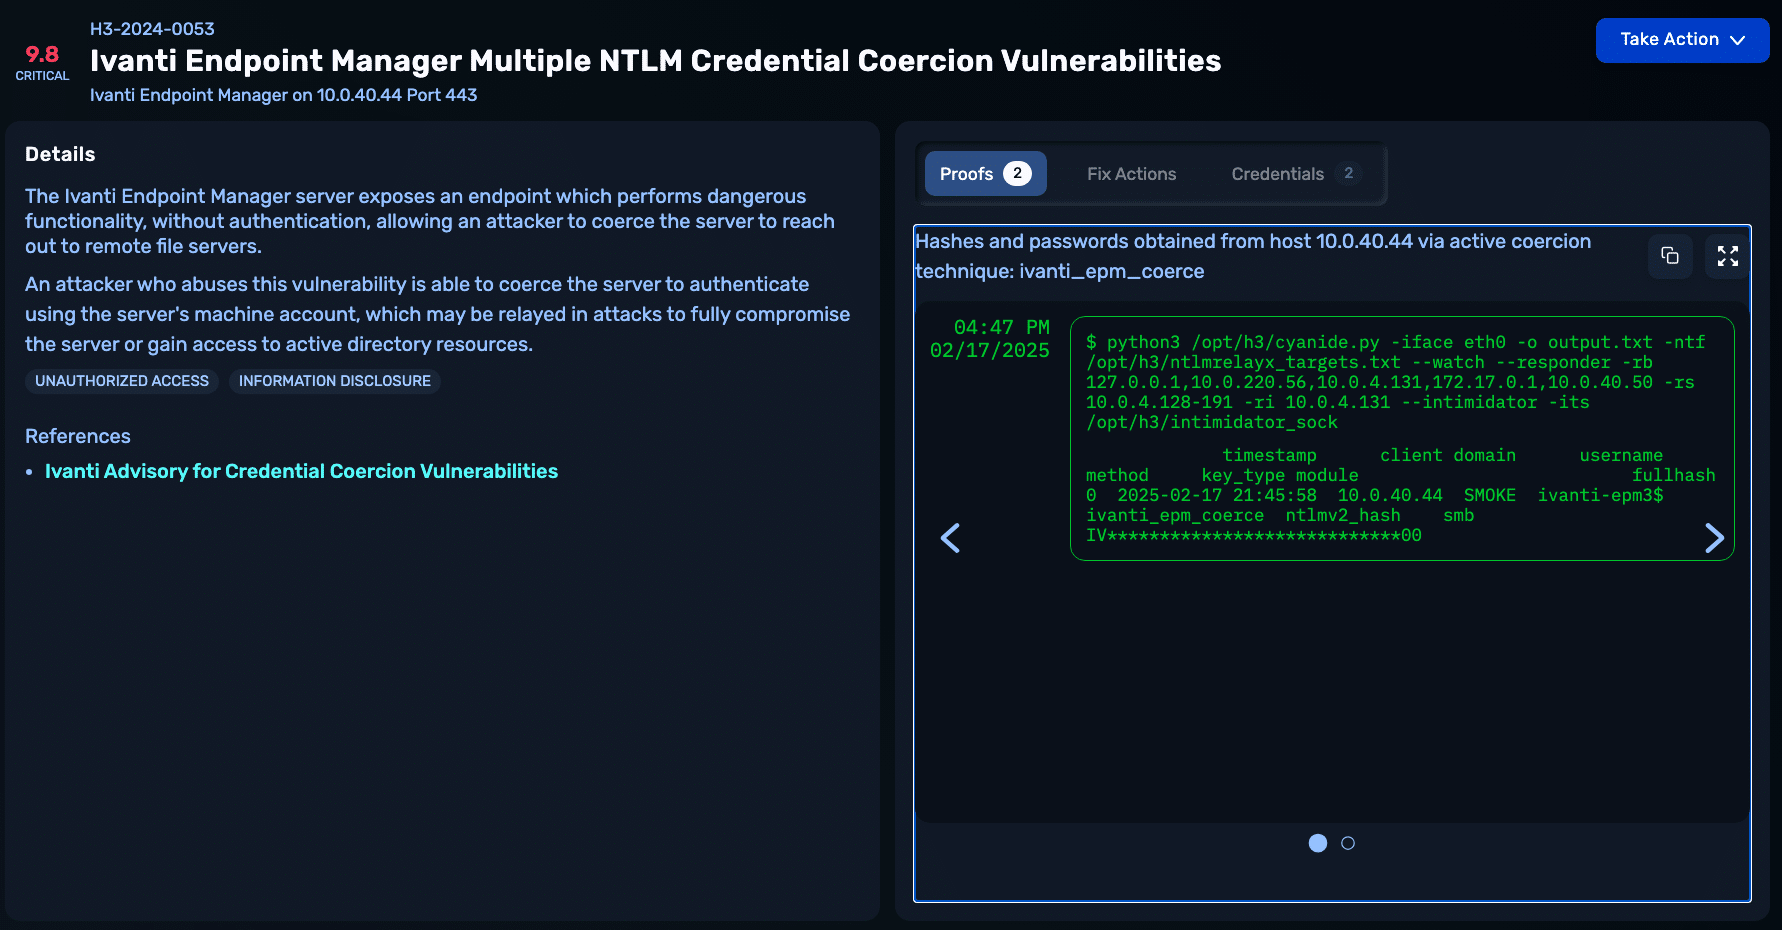Image resolution: width=1782 pixels, height=930 pixels.
Task: Click the Proofs count badge
Action: [x=1018, y=173]
